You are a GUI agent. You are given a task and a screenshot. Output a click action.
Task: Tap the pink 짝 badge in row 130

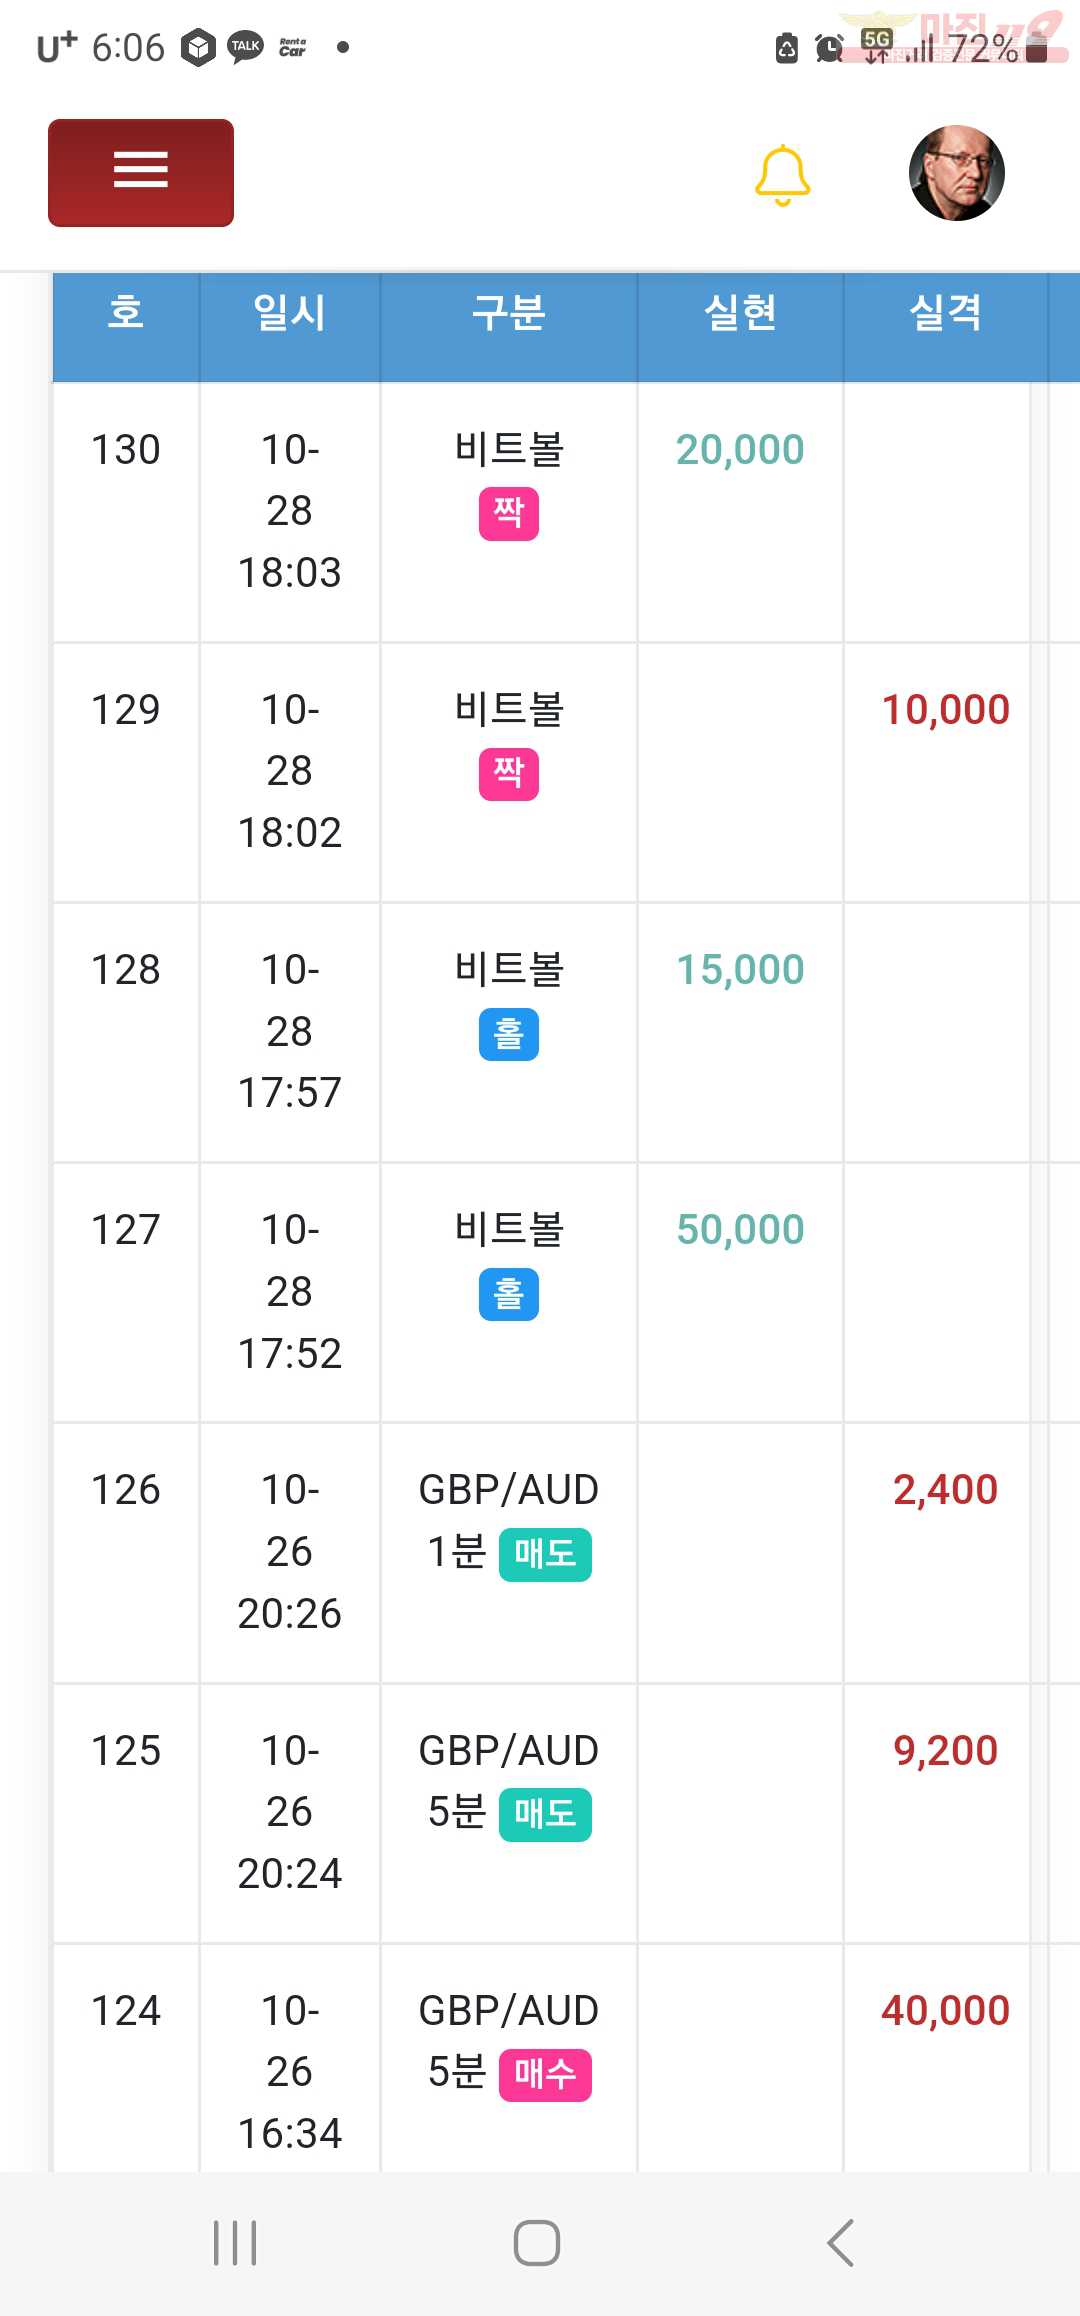(509, 514)
